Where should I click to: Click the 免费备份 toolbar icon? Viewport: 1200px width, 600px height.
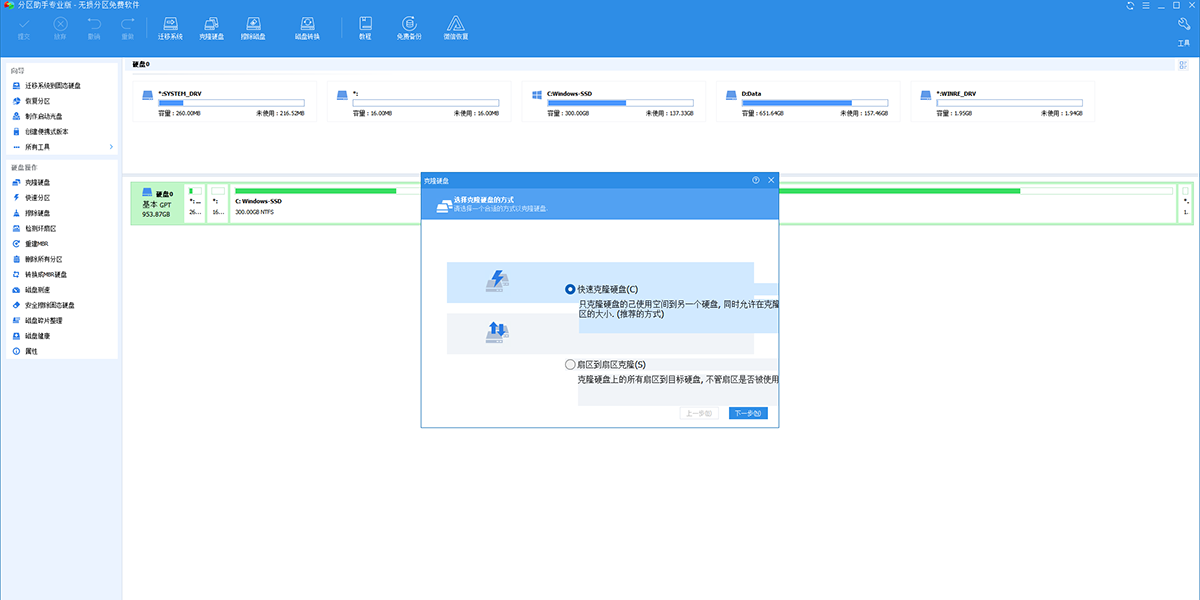(x=409, y=27)
